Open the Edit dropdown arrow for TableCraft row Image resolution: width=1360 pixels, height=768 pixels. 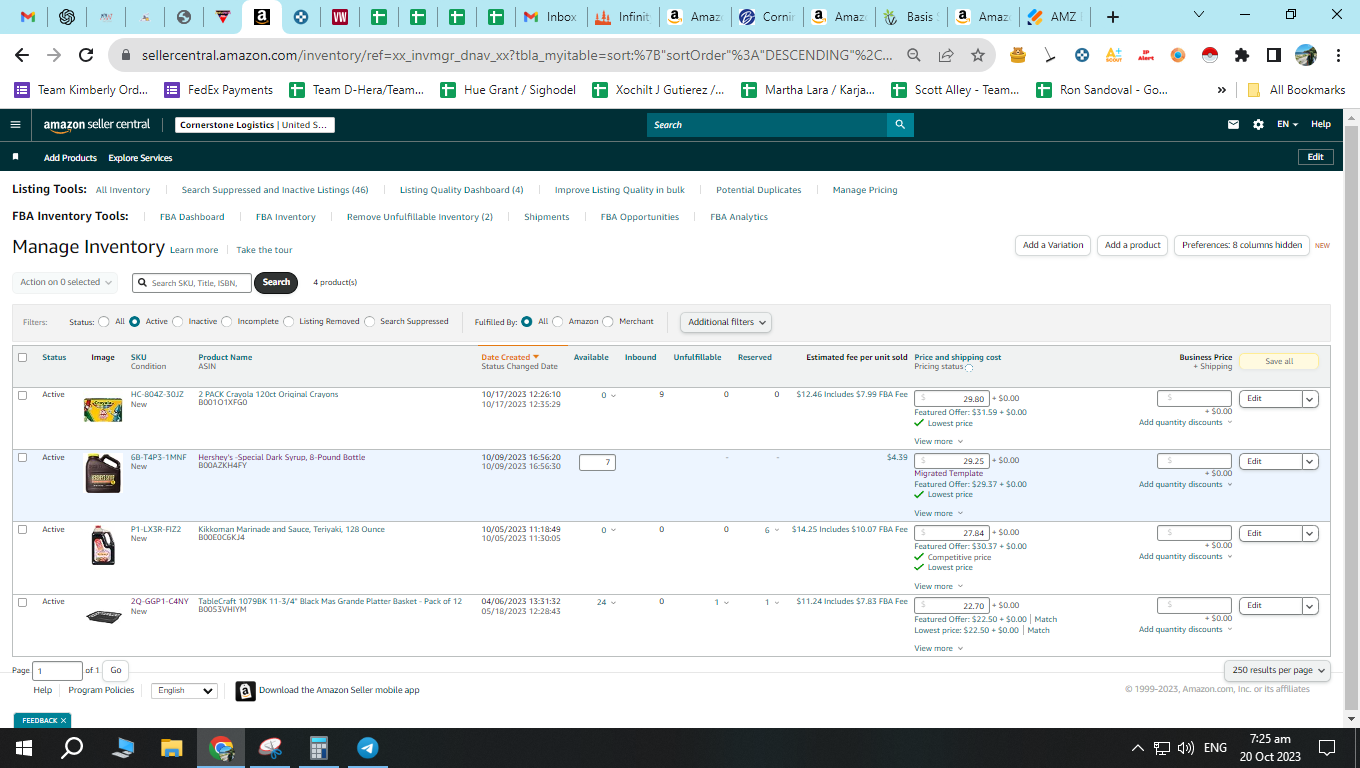coord(1310,606)
